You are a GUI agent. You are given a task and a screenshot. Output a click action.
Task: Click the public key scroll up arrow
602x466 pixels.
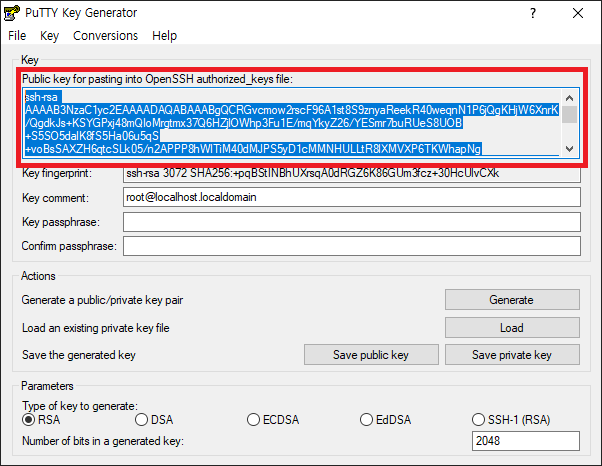click(x=570, y=98)
